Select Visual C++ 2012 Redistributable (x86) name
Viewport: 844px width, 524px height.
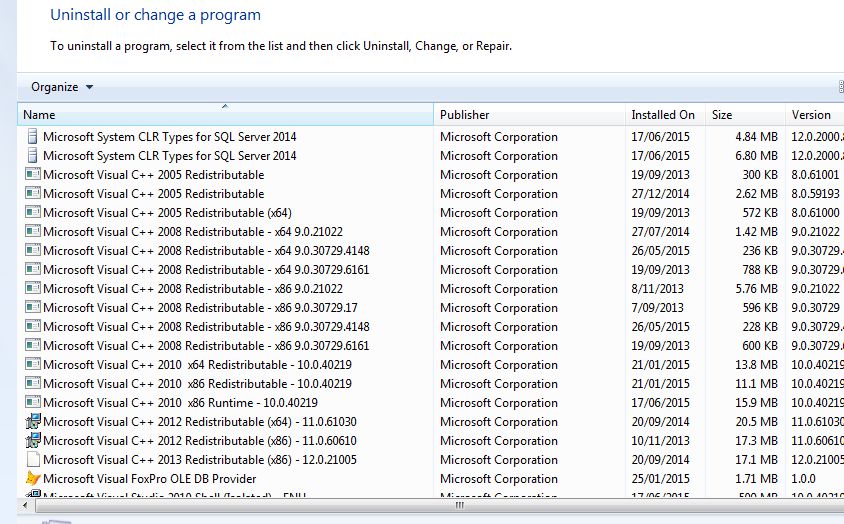coord(200,441)
